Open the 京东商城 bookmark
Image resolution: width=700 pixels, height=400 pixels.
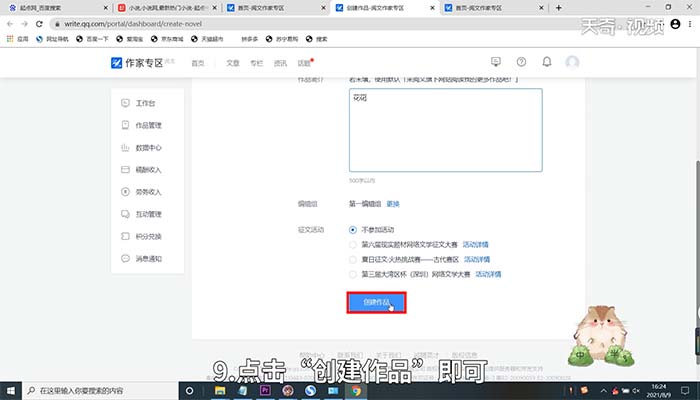coord(167,39)
